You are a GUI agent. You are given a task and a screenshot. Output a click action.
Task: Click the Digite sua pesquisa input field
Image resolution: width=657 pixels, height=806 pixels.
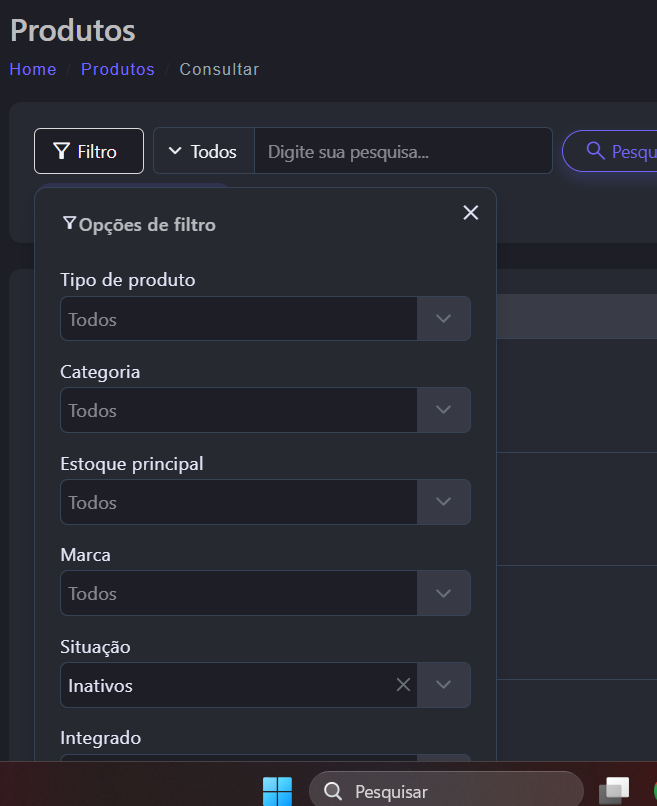point(402,151)
